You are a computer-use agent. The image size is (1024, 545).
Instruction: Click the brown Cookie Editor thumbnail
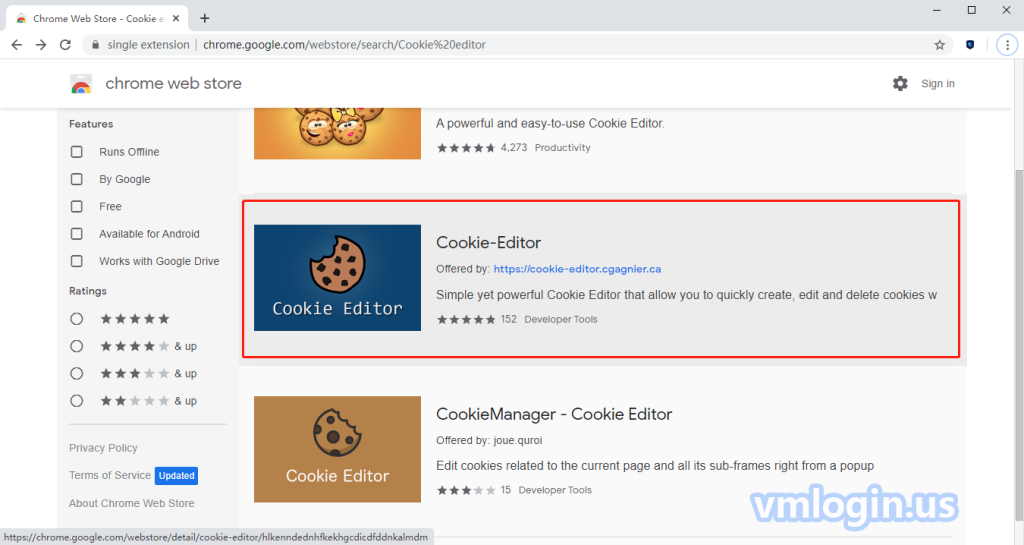[x=338, y=449]
